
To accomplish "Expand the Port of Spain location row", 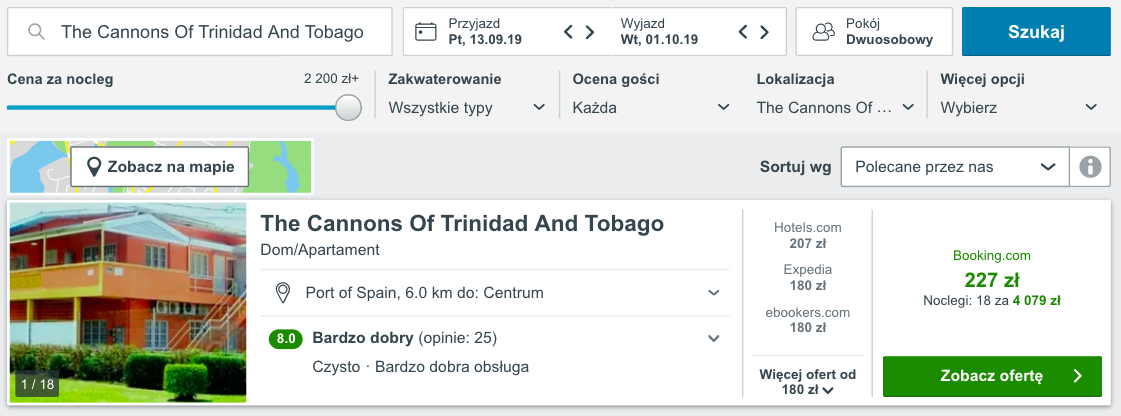I will 495,292.
